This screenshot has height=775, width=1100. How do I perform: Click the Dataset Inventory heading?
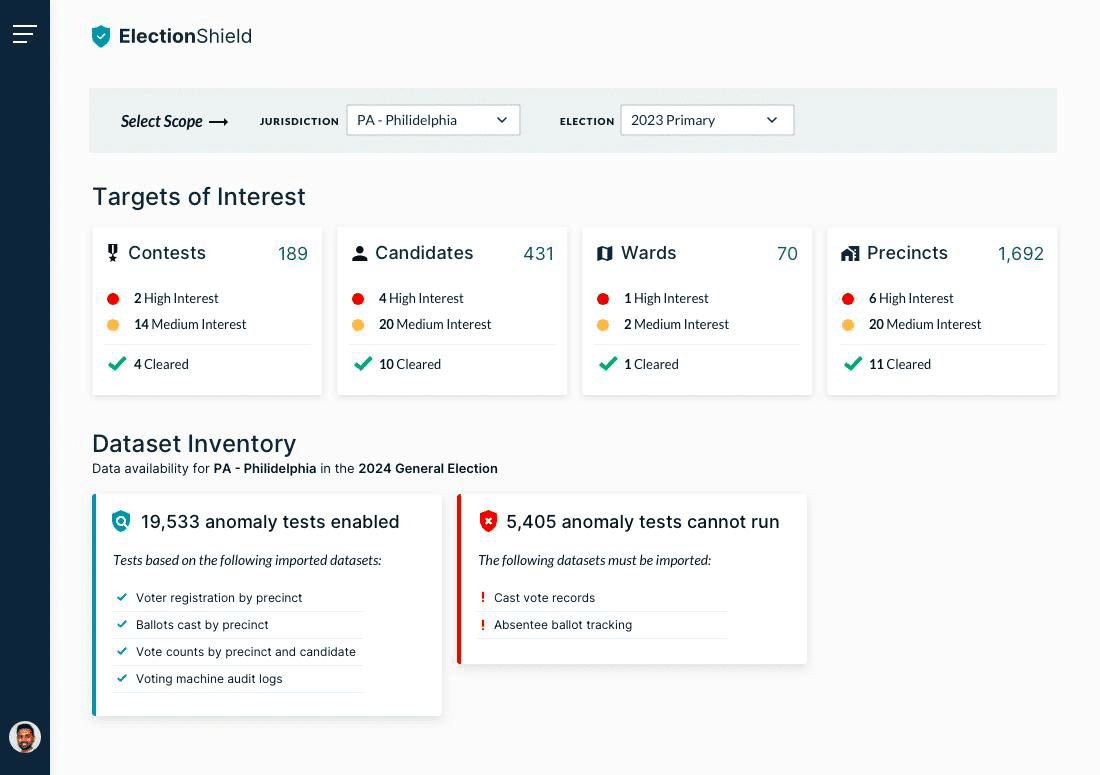(194, 443)
